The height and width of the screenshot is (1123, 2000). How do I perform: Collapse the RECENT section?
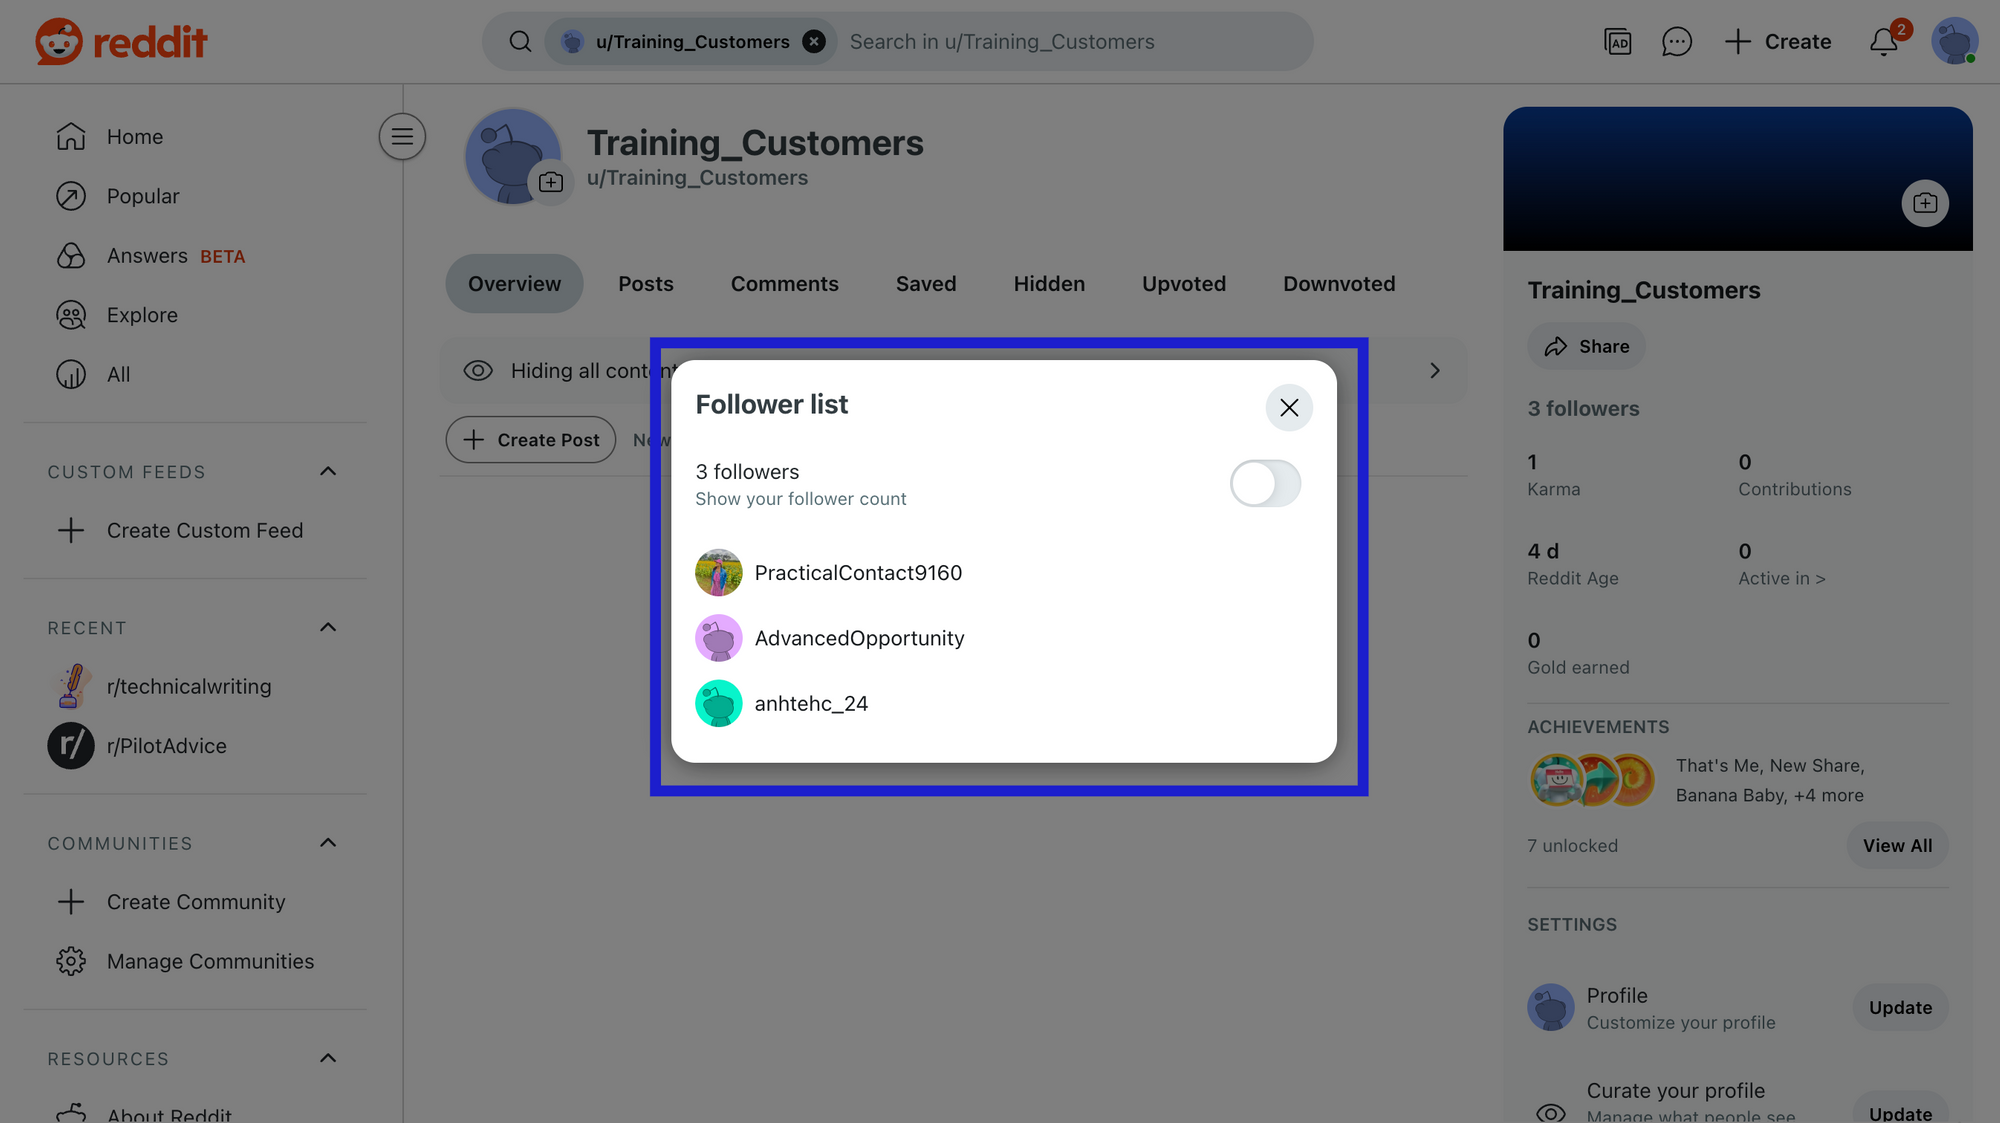[x=327, y=627]
